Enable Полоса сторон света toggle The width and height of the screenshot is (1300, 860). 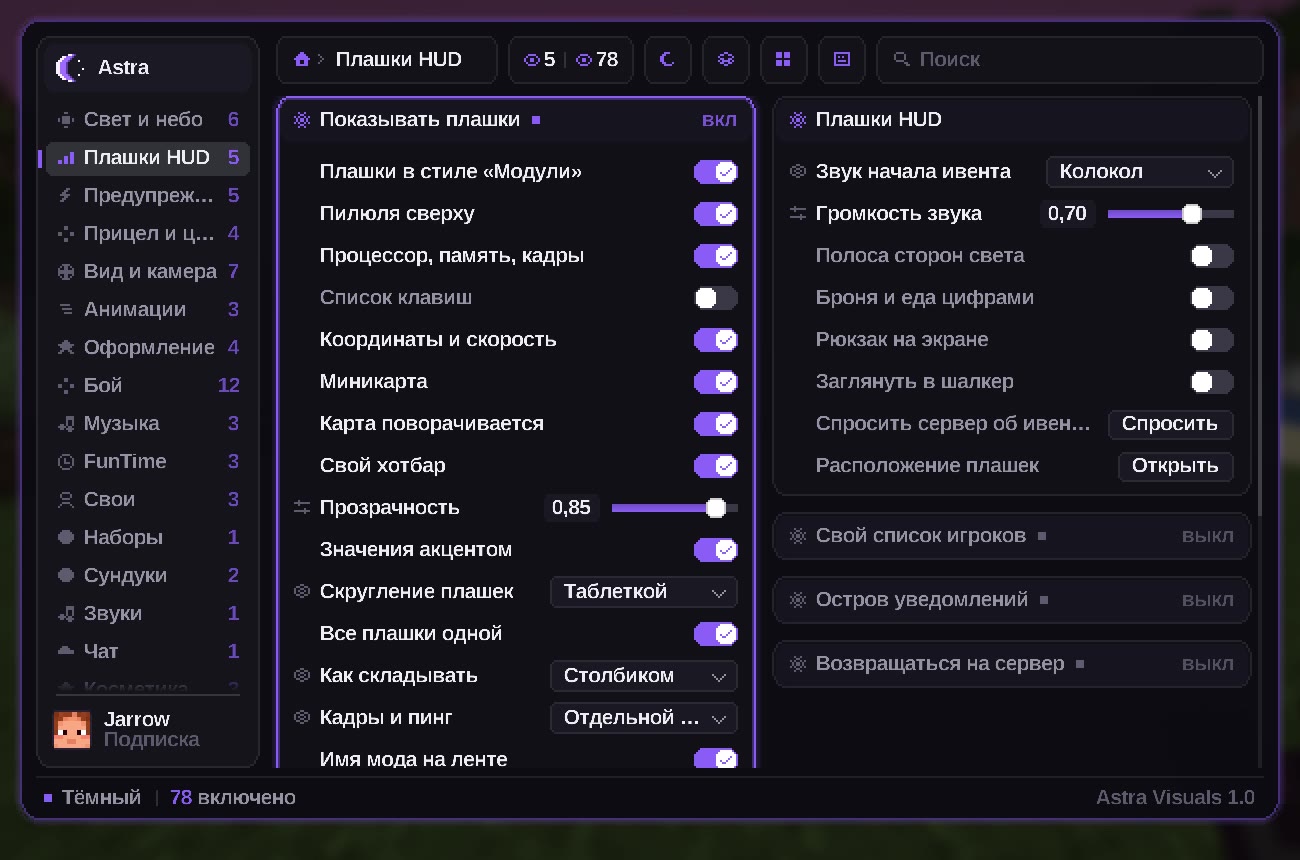coord(1212,256)
